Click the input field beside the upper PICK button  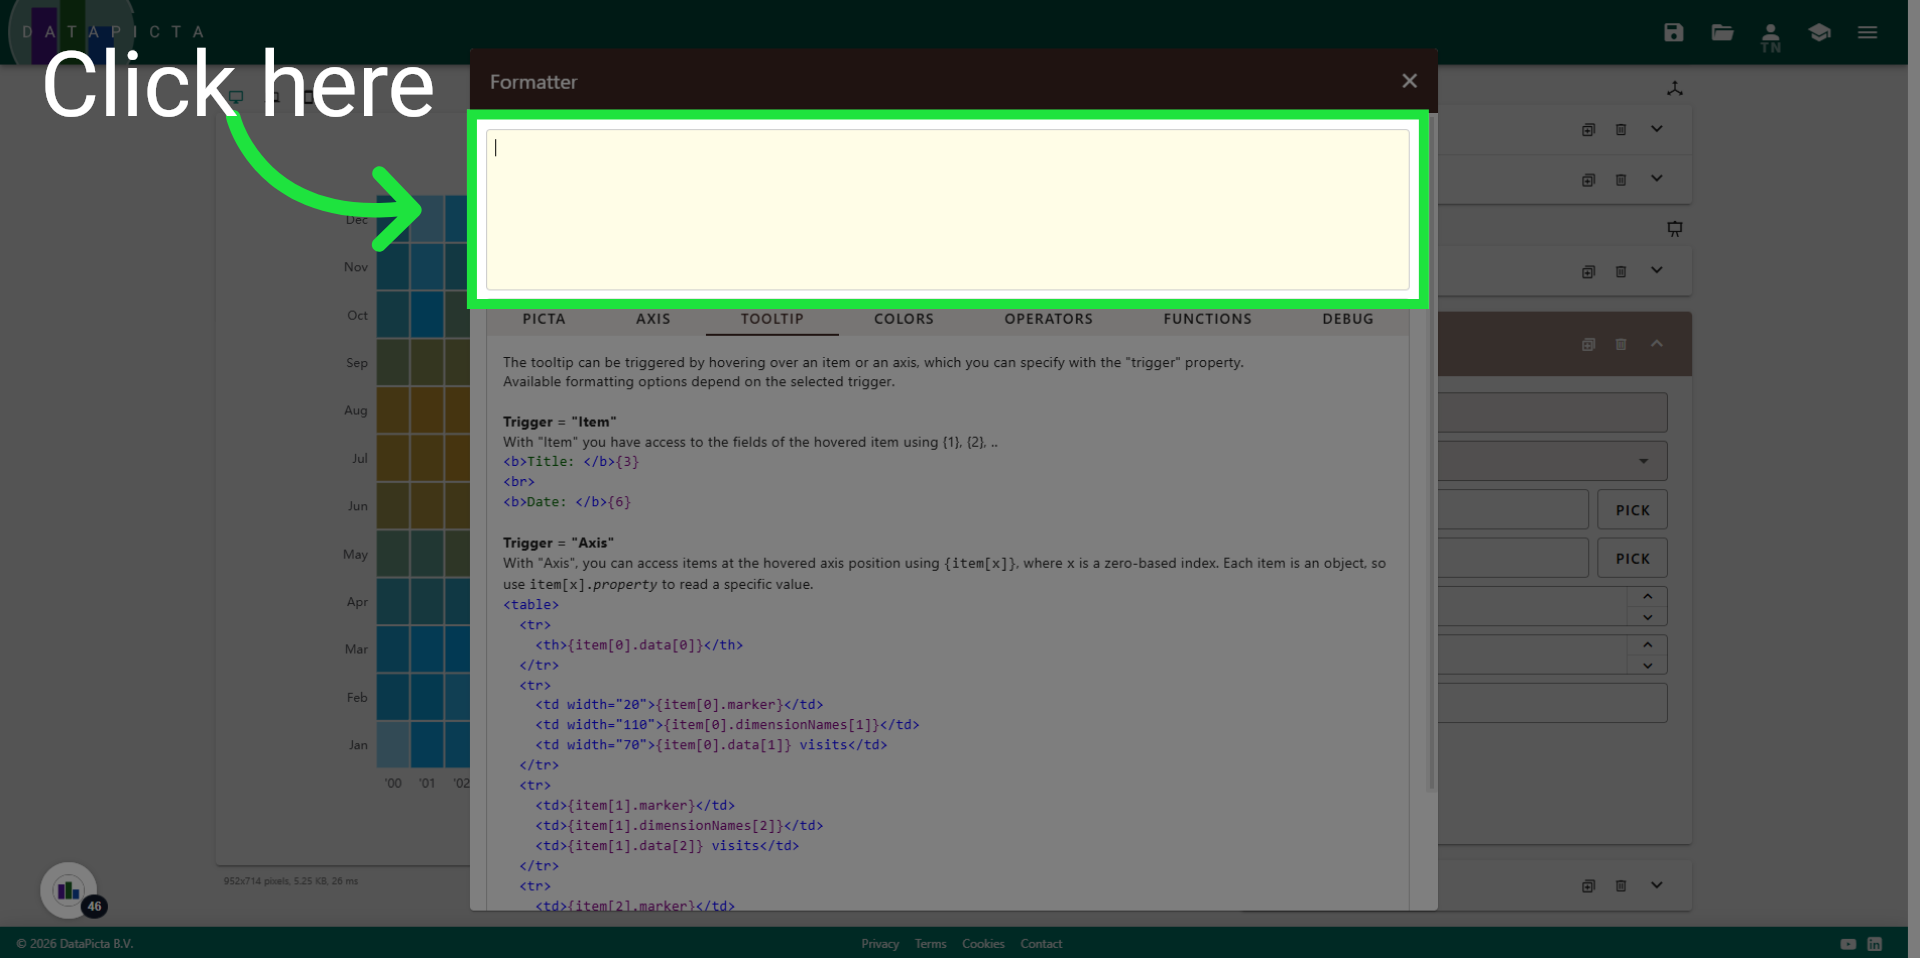pyautogui.click(x=1513, y=510)
